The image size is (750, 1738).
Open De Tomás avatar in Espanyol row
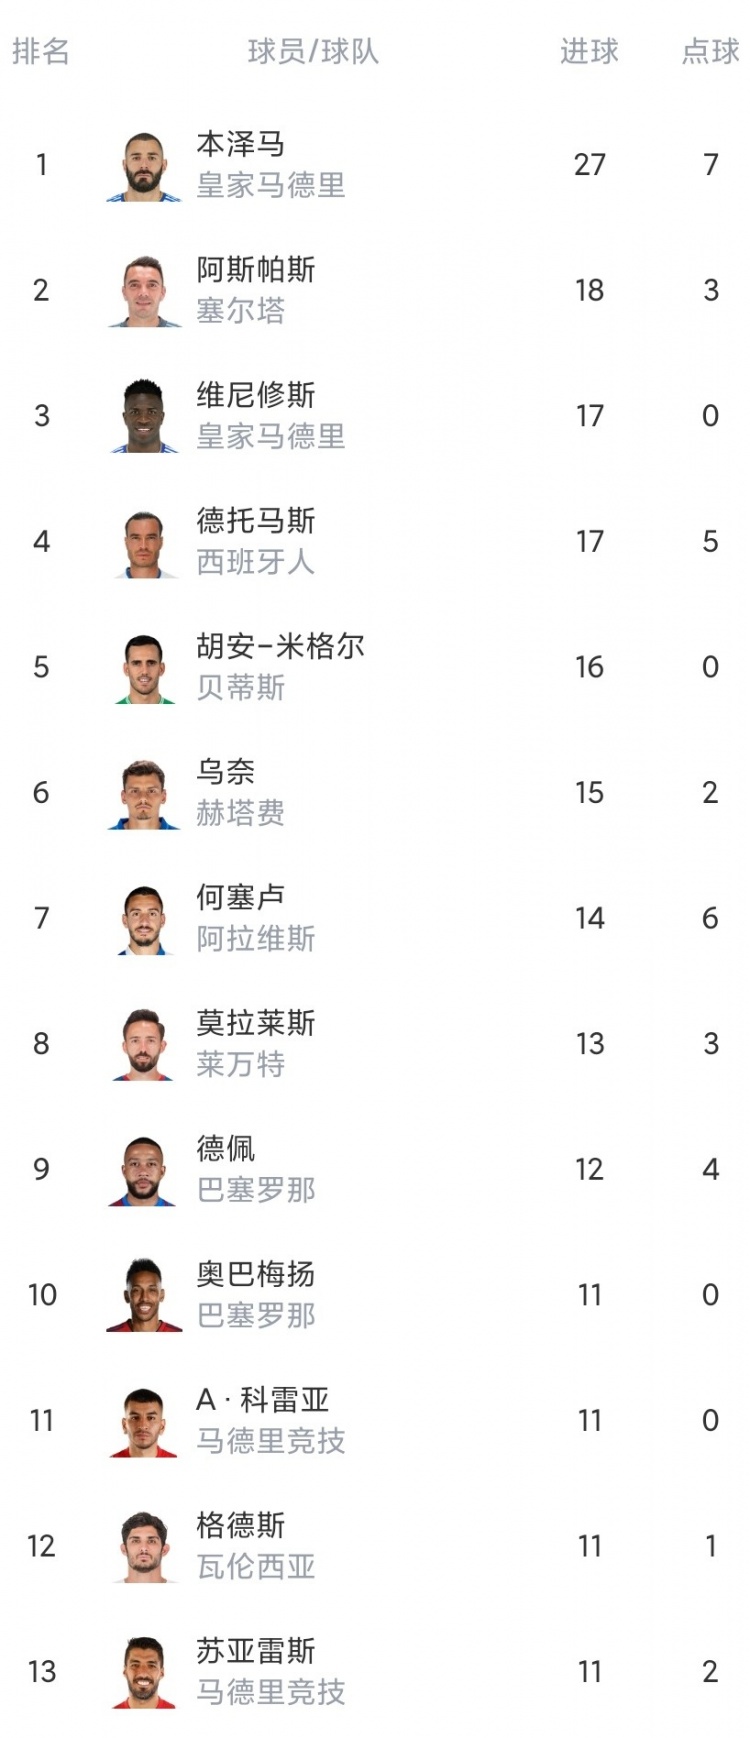tap(144, 542)
